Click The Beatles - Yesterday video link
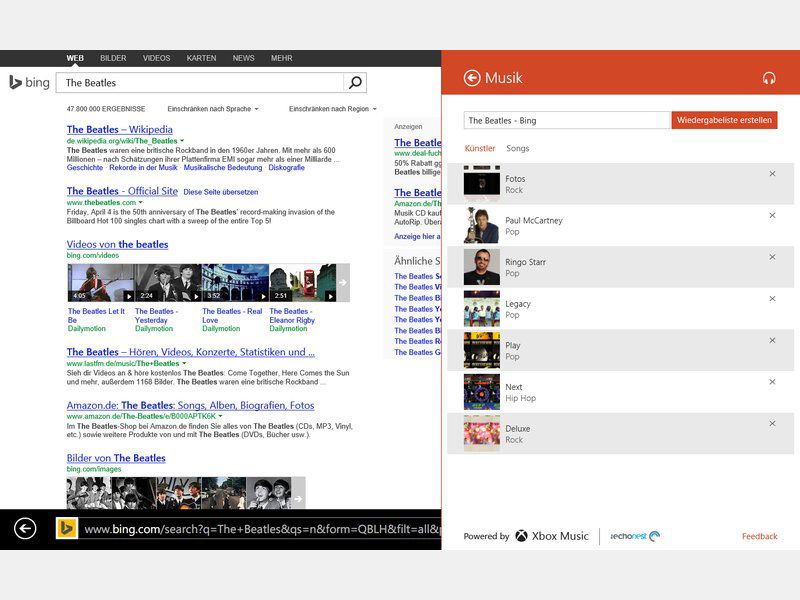Screen dimensions: 800x600 coord(156,315)
